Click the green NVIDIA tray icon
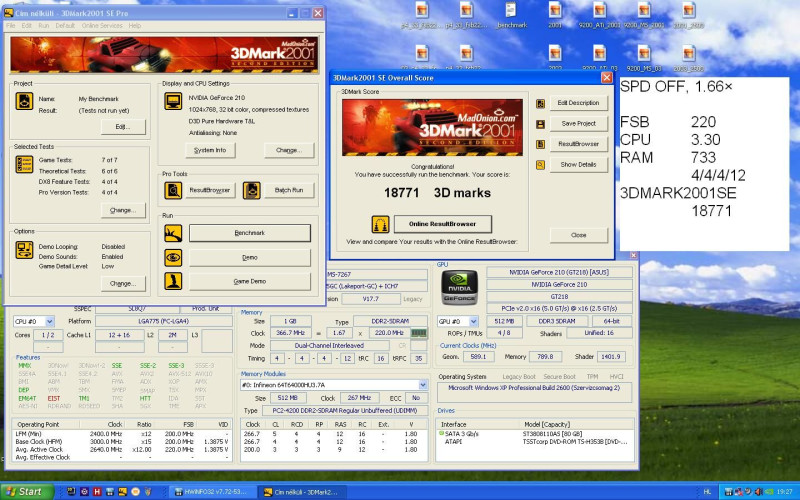The width and height of the screenshot is (800, 500). coord(768,492)
